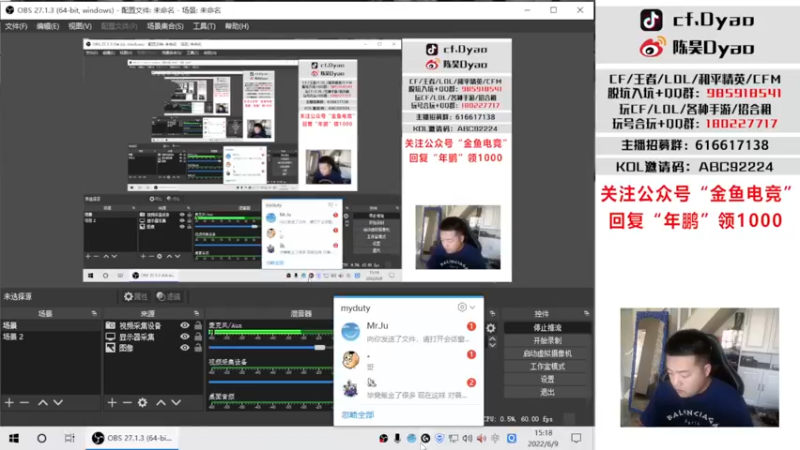
Task: Move scene up with up arrow
Action: pos(43,403)
